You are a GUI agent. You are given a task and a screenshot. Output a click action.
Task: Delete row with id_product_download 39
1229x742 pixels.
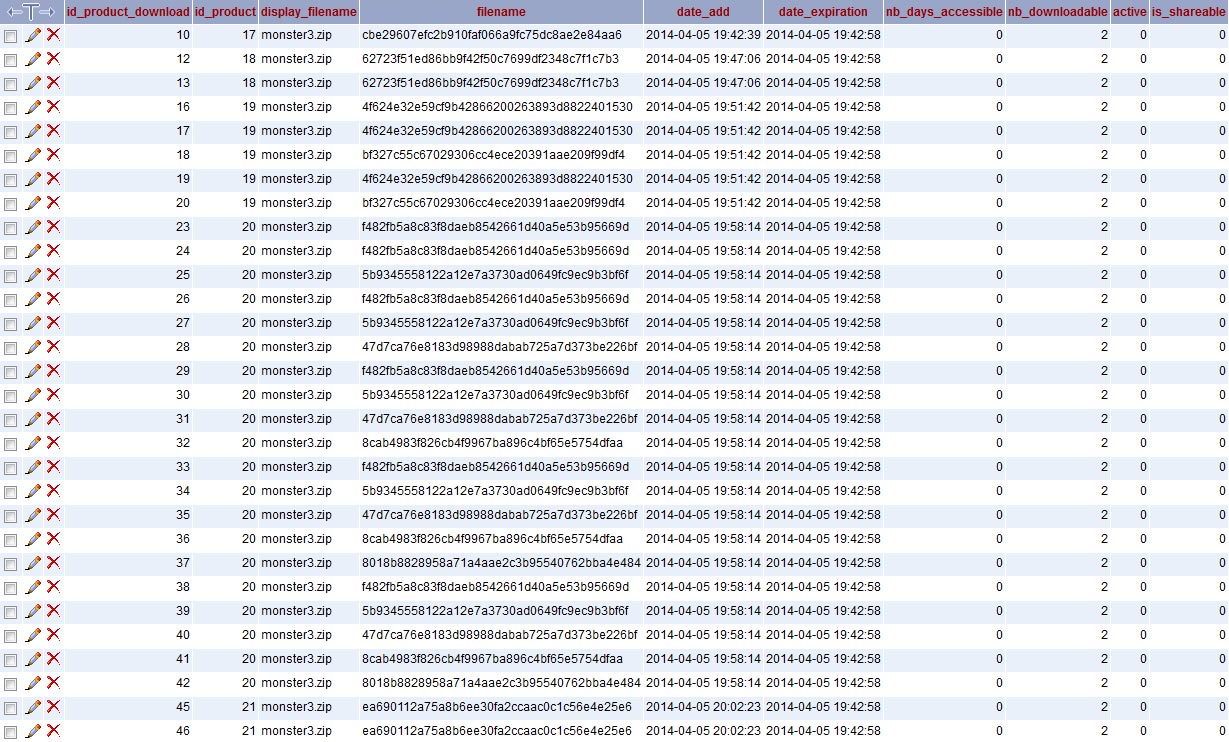pos(53,611)
